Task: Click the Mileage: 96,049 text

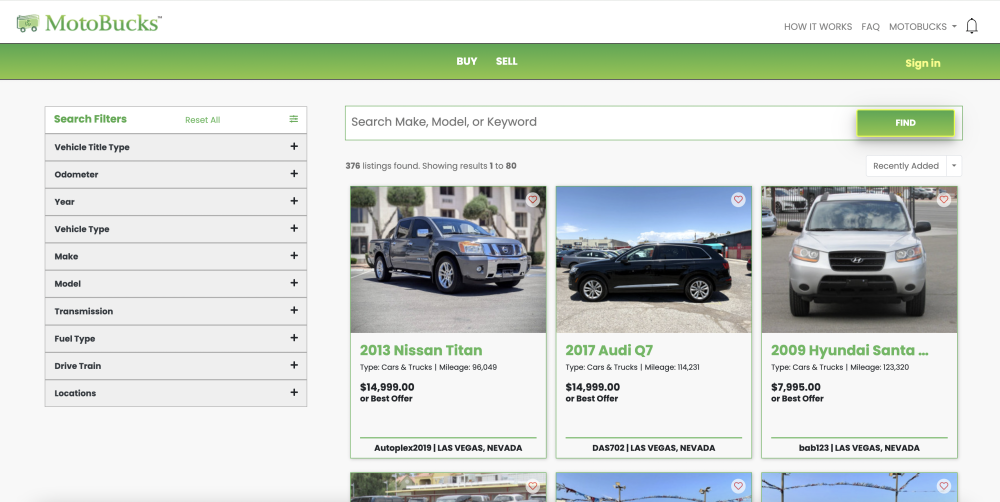Action: tap(469, 367)
